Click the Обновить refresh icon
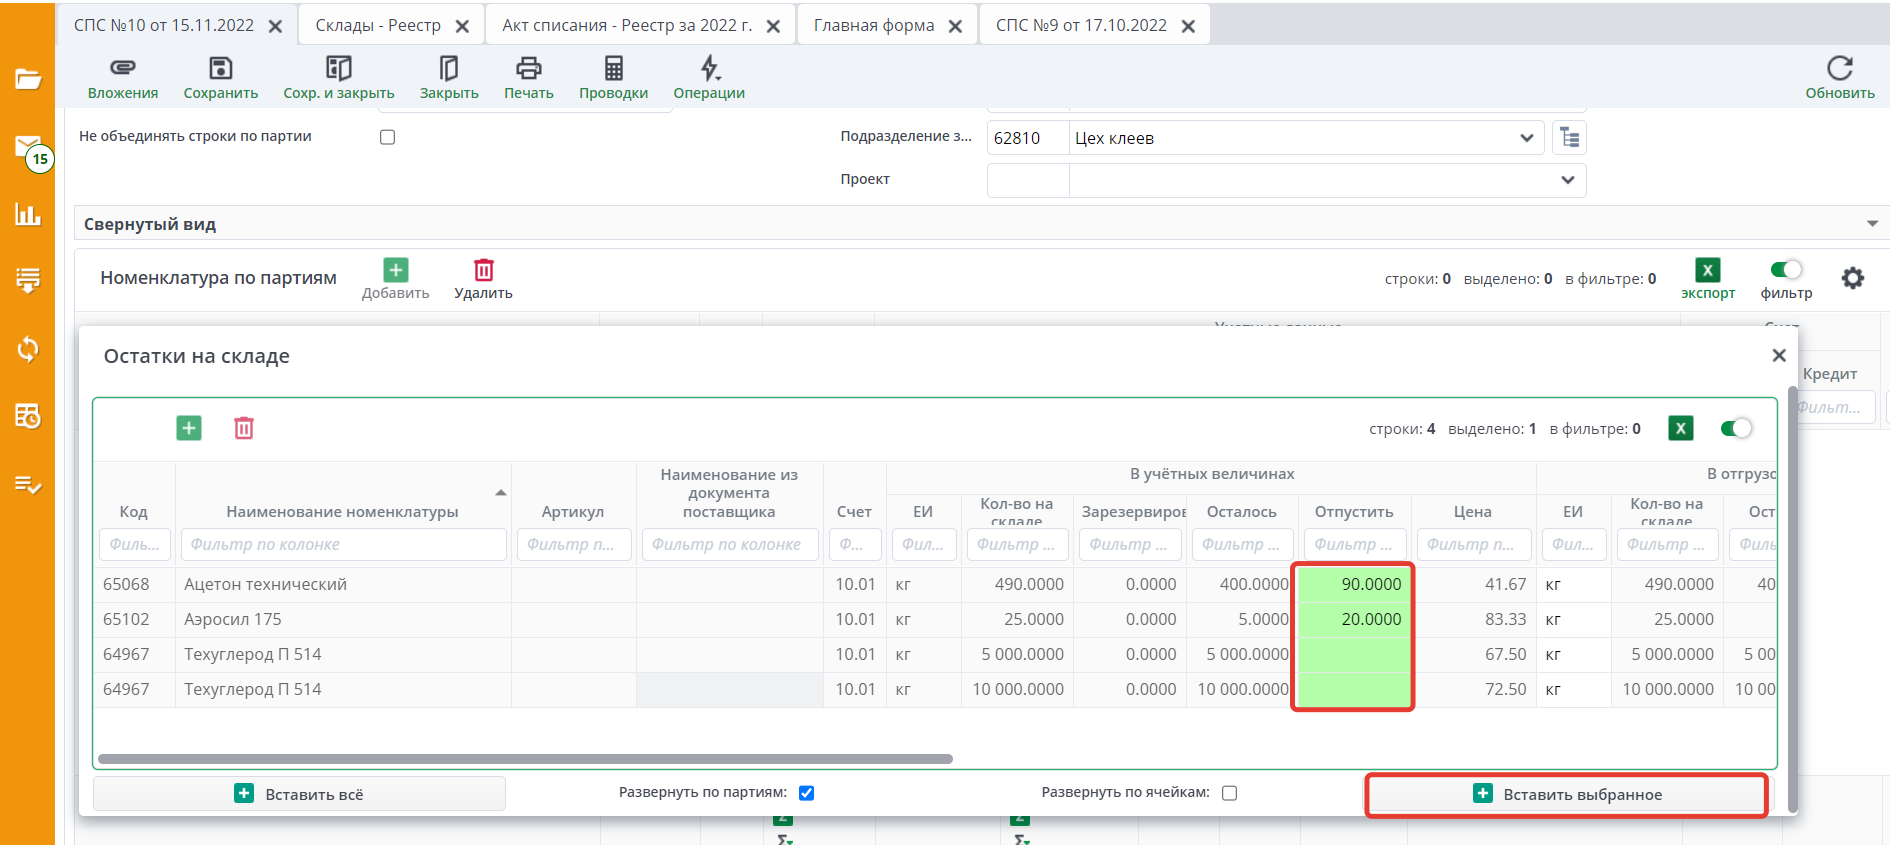This screenshot has height=845, width=1890. click(1839, 68)
